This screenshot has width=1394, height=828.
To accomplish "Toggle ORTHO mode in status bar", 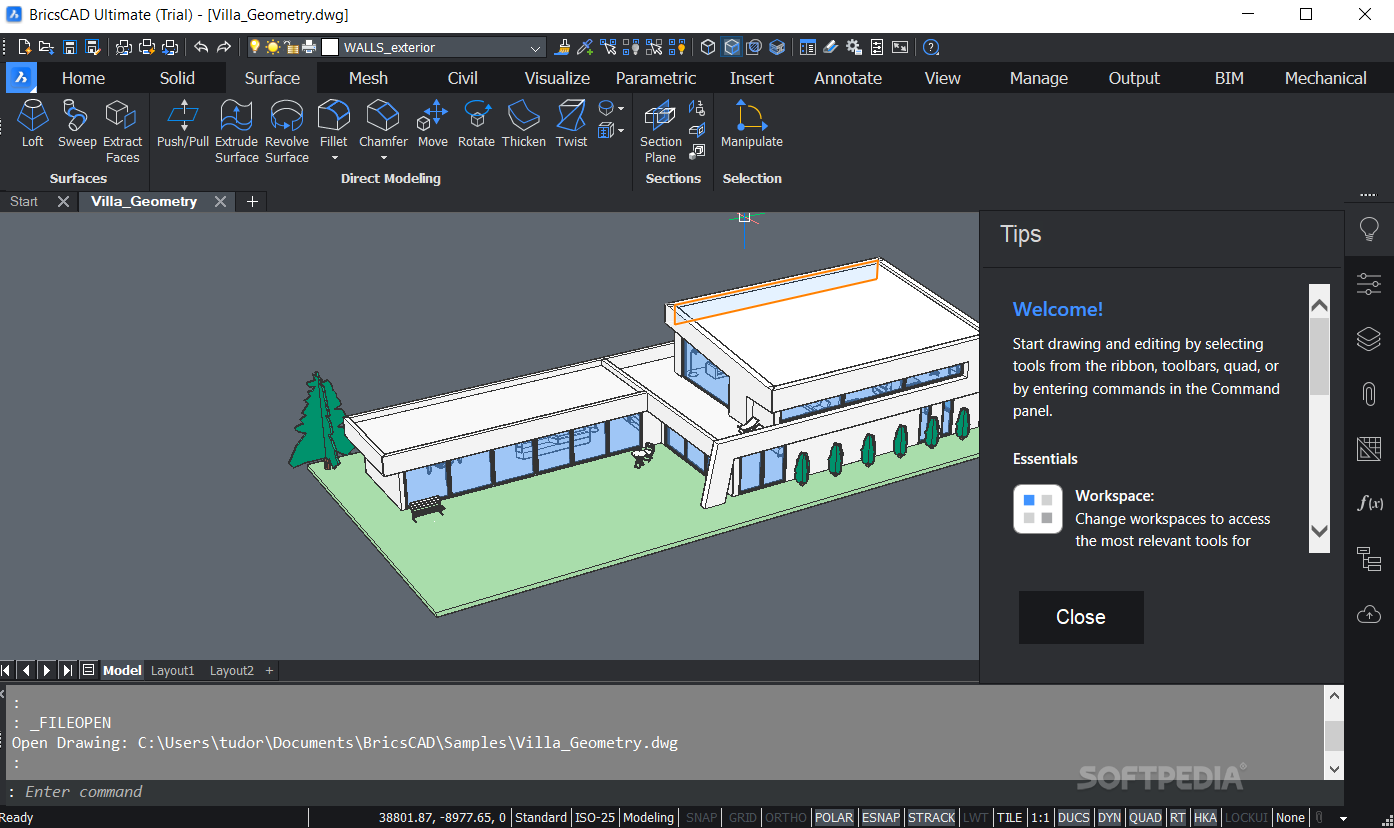I will [786, 817].
